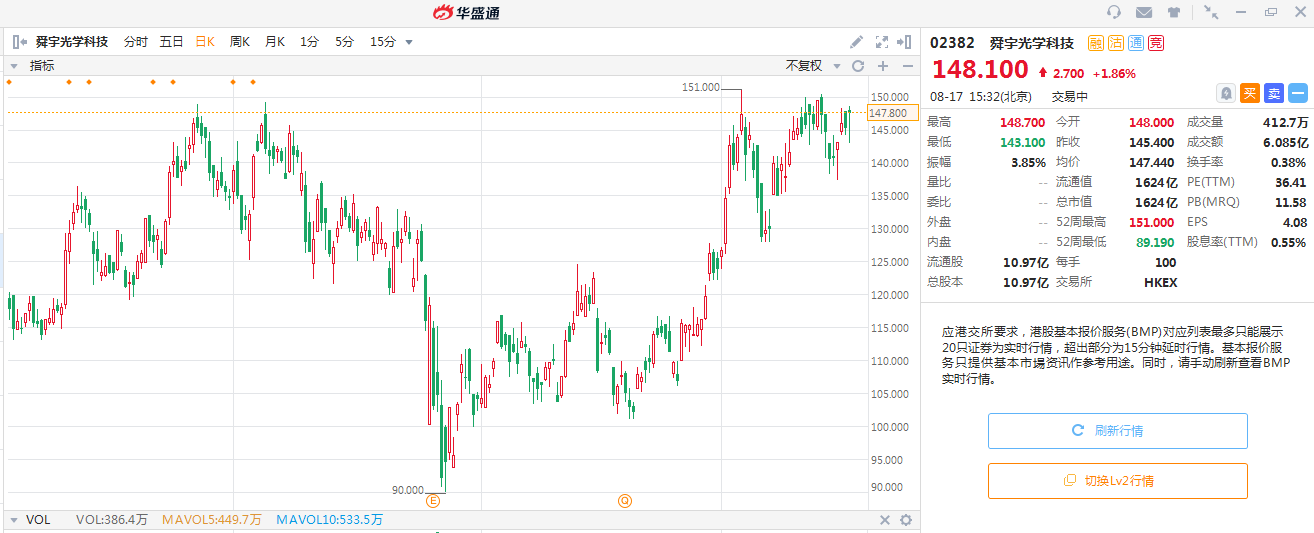Select the 日K daily candlestick tab
1314x533 pixels.
coord(205,42)
